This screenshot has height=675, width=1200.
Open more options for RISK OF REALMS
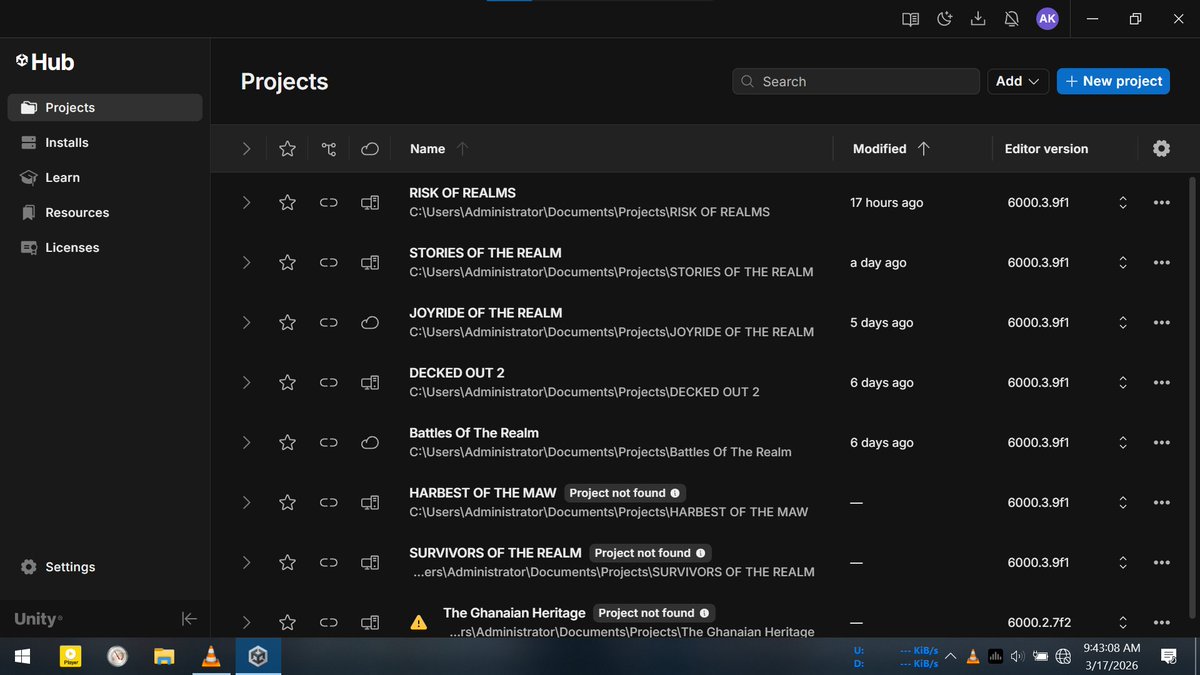pos(1161,202)
